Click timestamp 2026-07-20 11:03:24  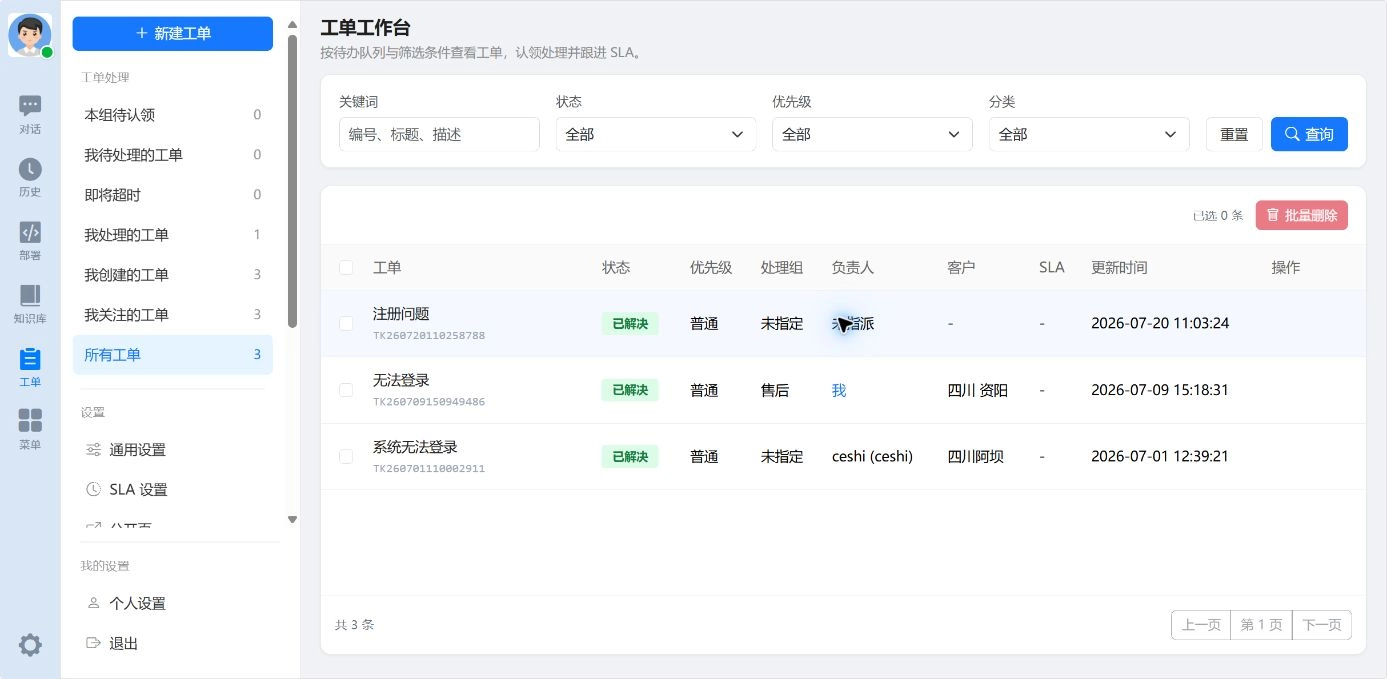tap(1160, 324)
